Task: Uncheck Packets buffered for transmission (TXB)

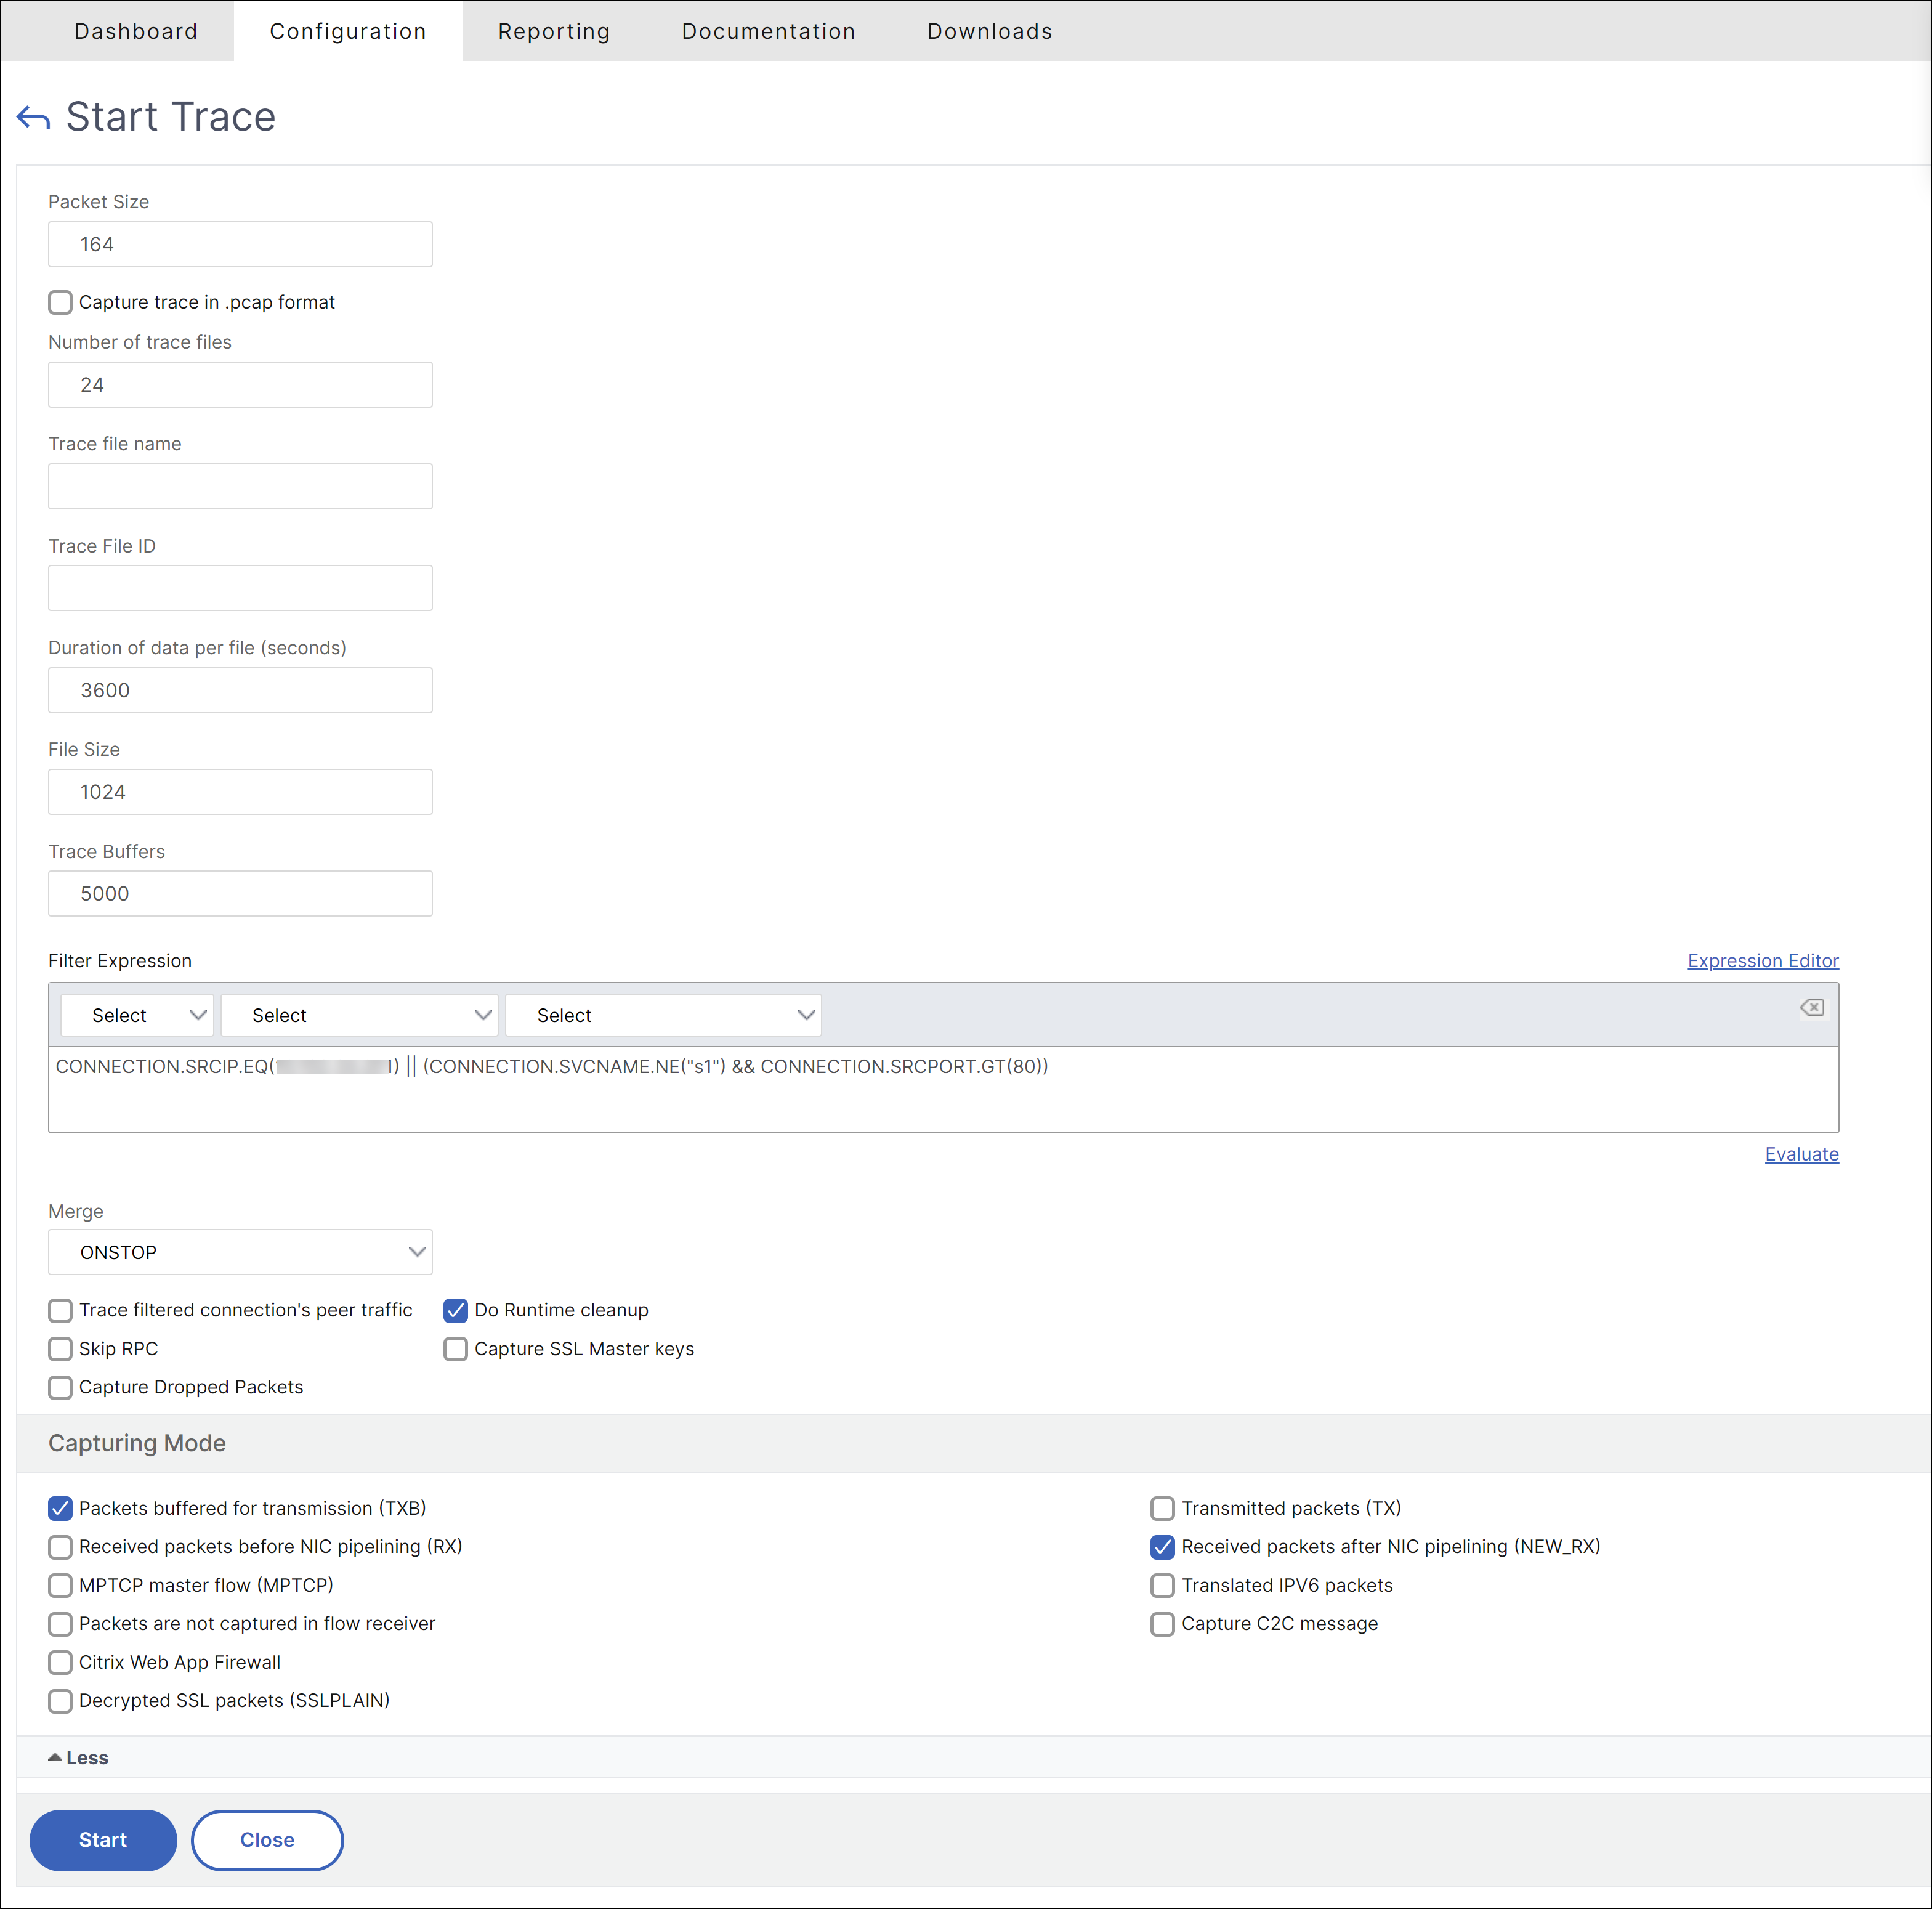Action: 60,1508
